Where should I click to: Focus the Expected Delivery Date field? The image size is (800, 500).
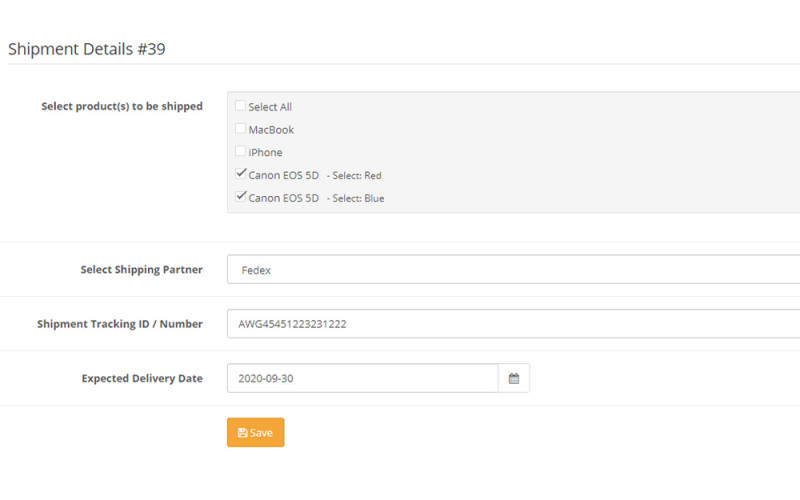pos(362,379)
